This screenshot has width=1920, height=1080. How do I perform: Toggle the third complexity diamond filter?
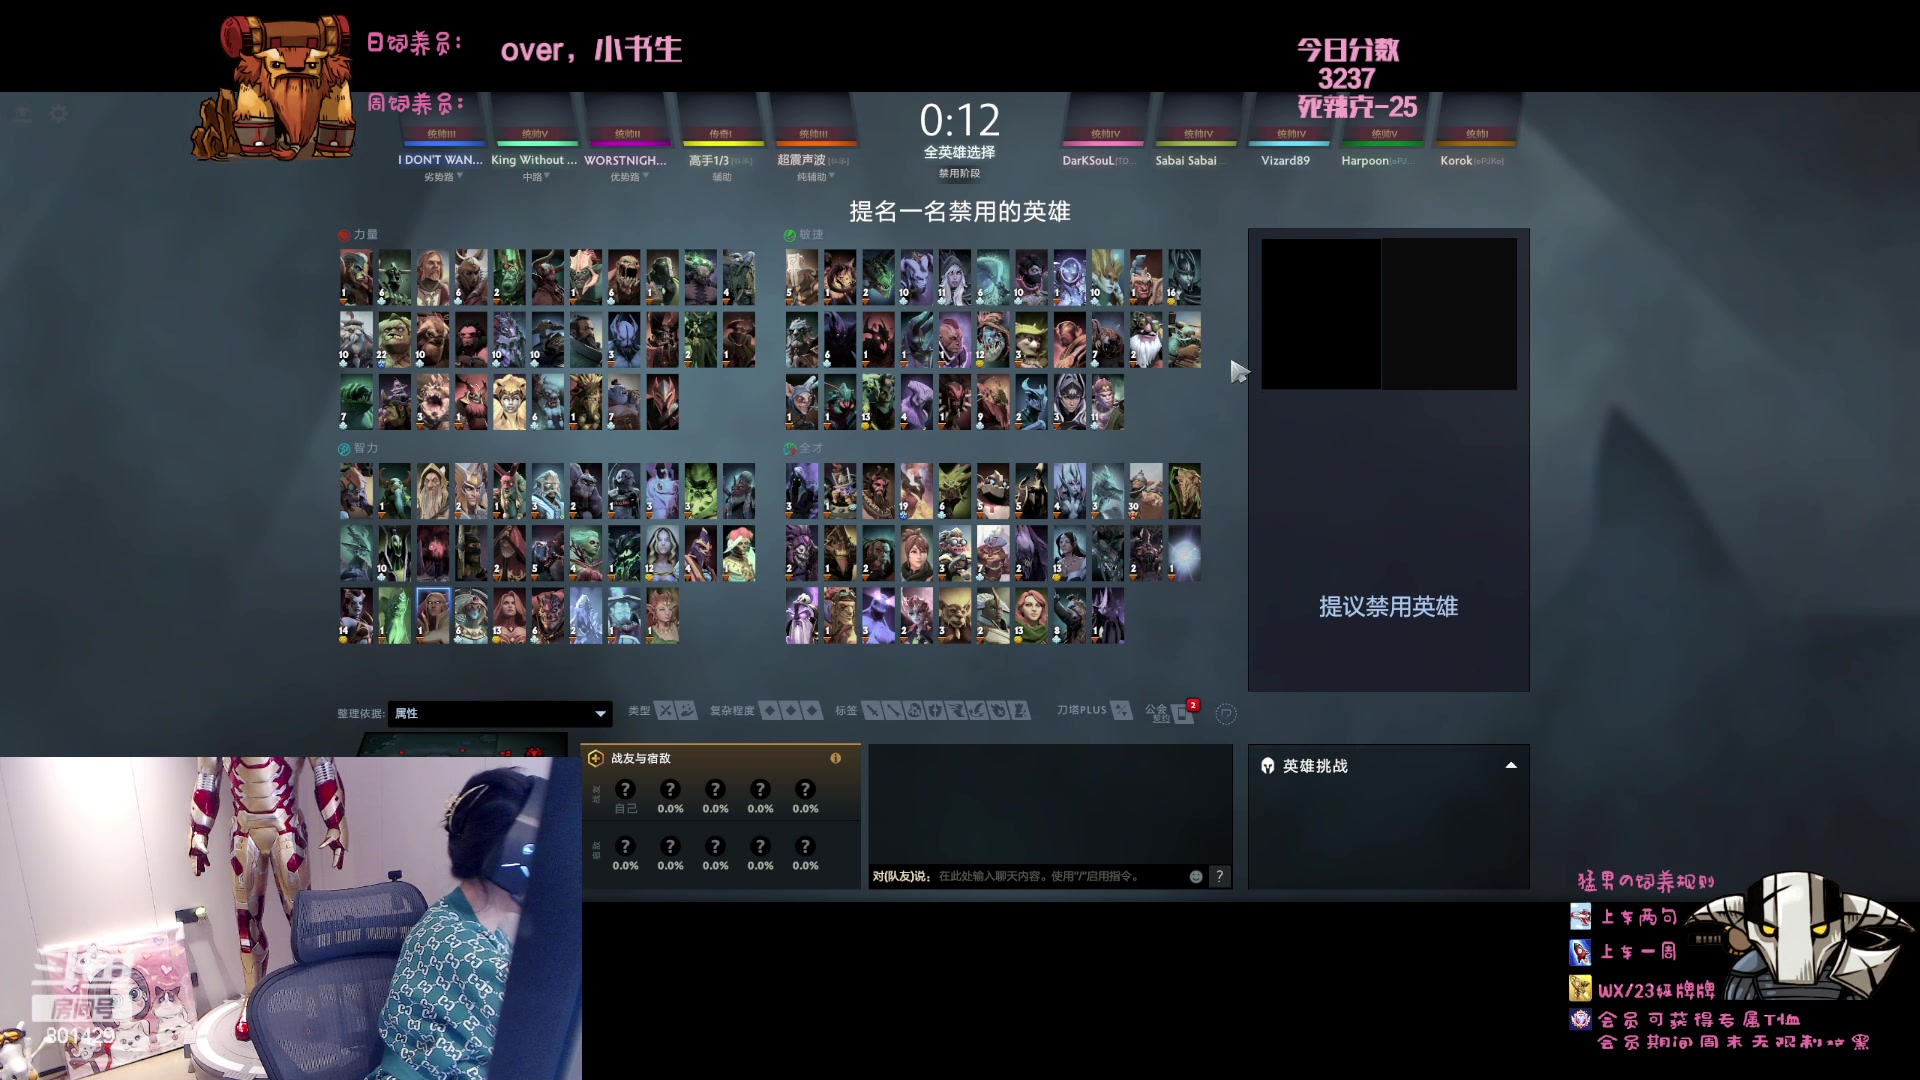pyautogui.click(x=812, y=711)
